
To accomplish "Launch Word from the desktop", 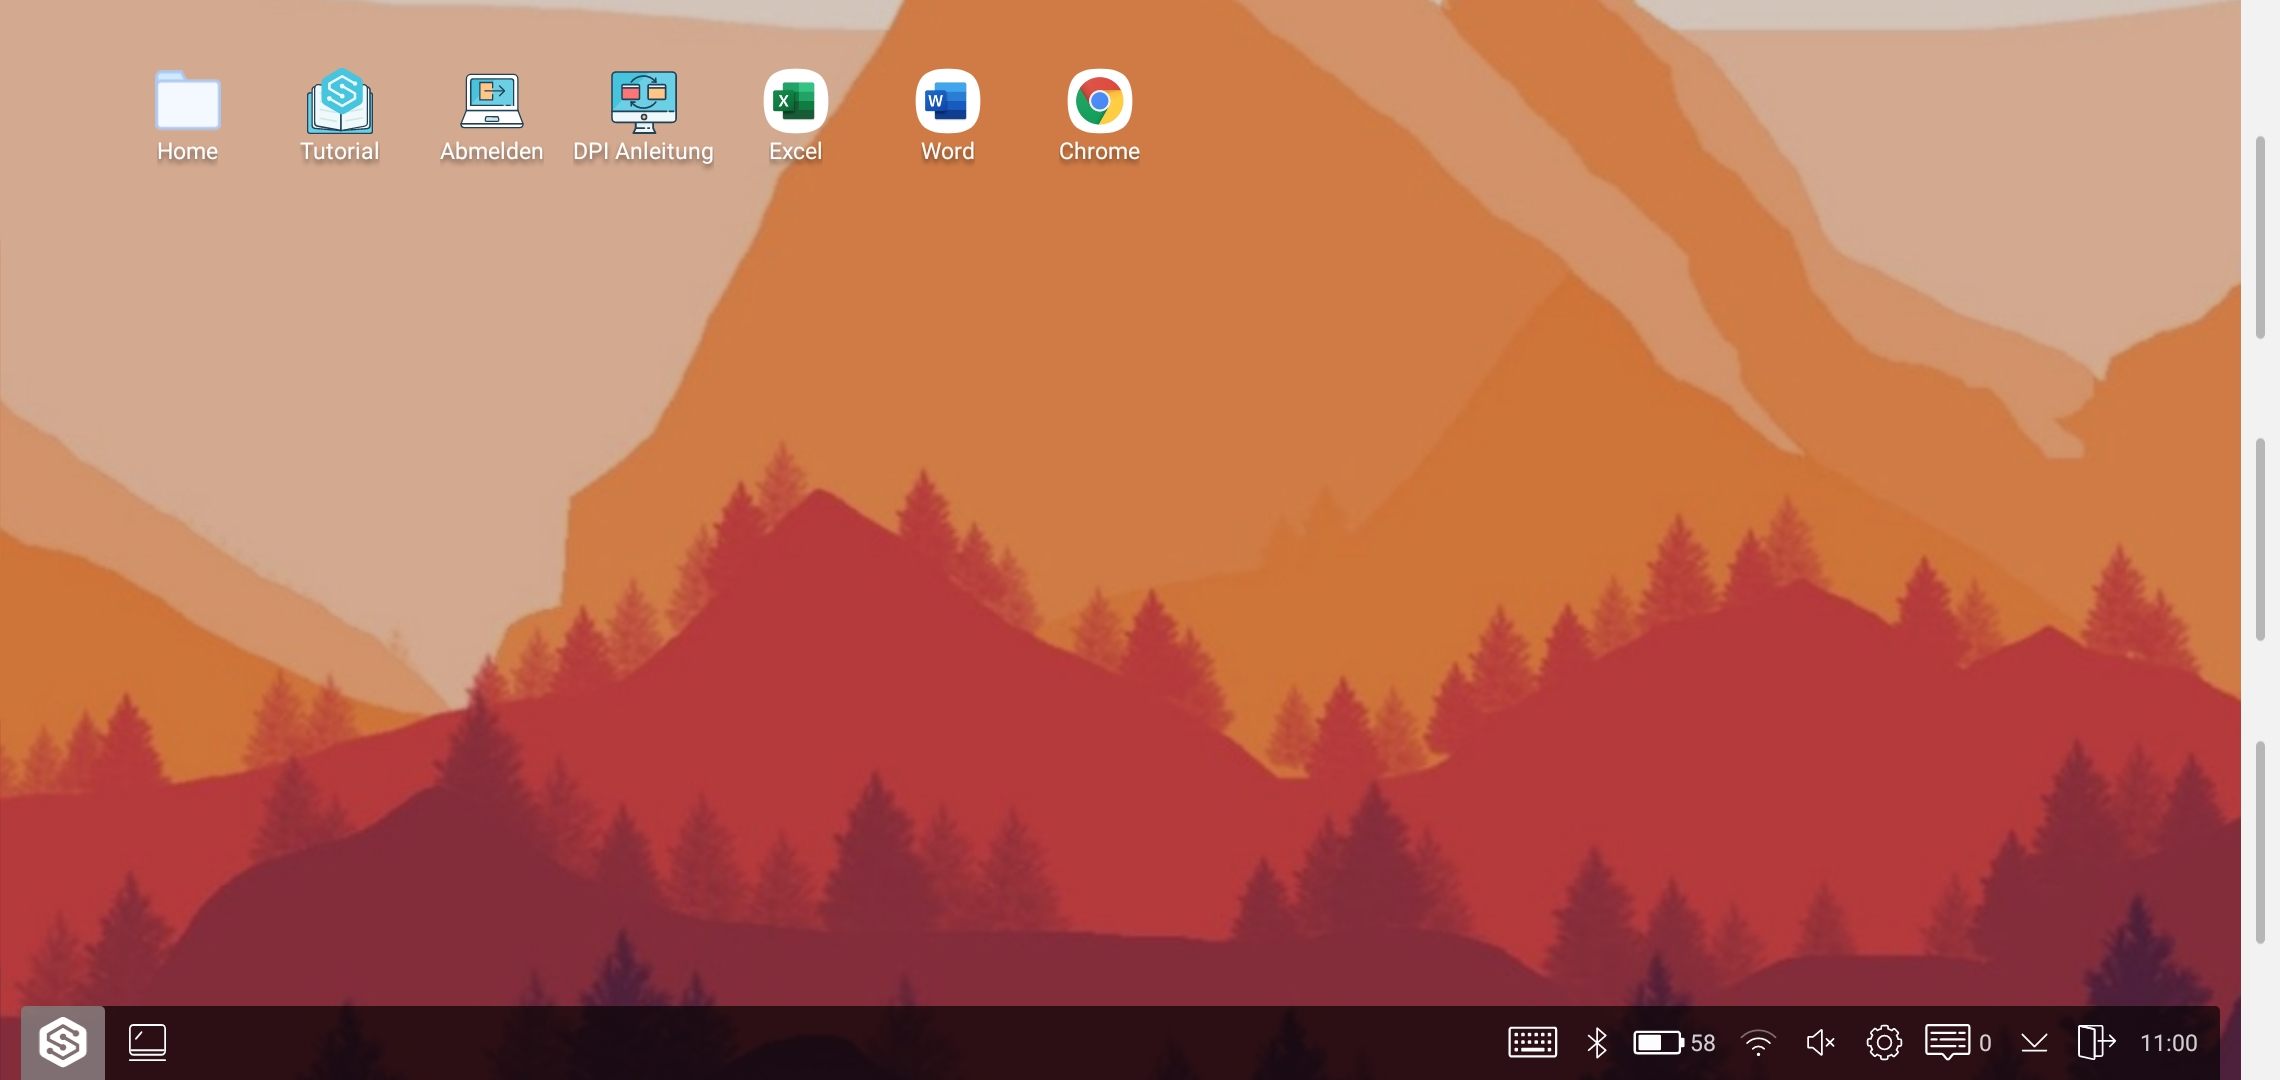I will (947, 101).
